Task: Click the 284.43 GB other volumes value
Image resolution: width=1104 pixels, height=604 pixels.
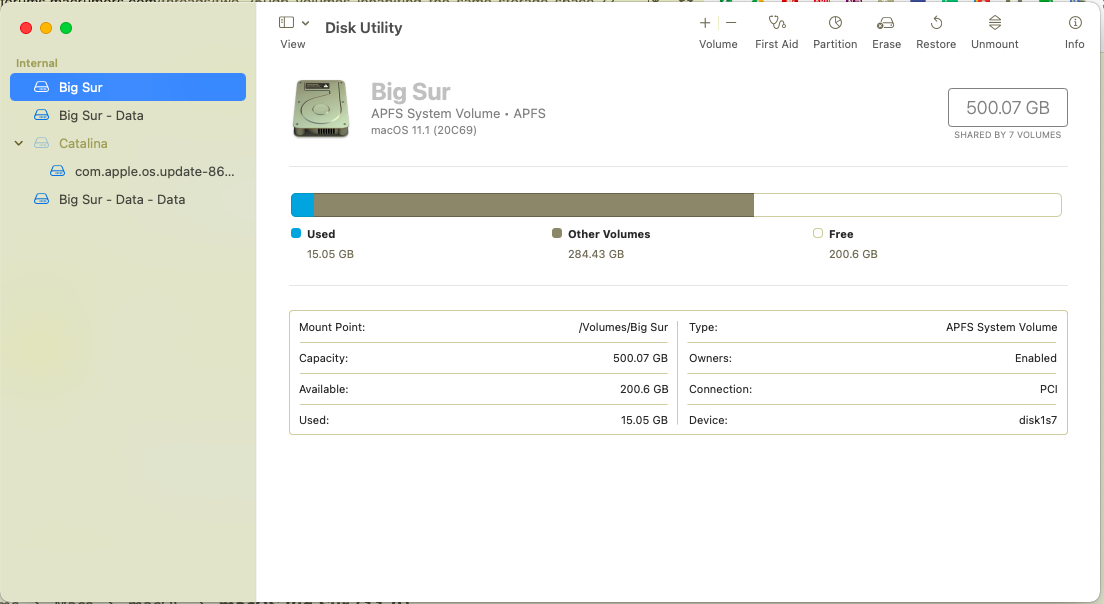Action: tap(596, 254)
